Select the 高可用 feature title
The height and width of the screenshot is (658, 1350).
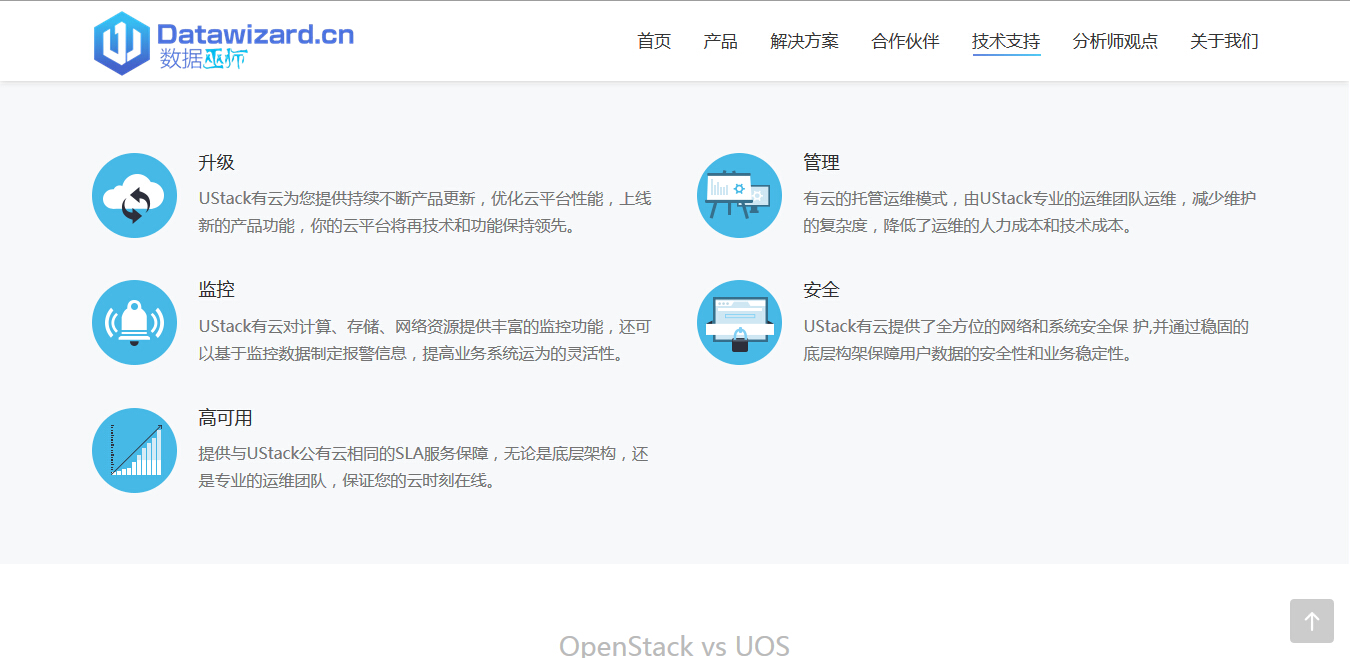point(225,418)
